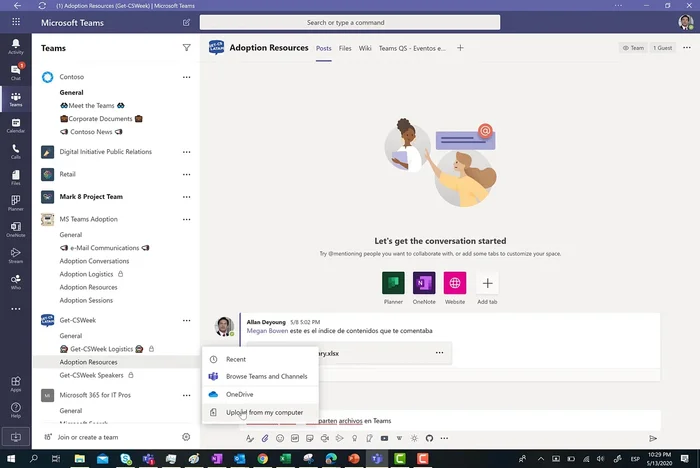
Task: Open more options for Get-CSWeek team
Action: point(186,320)
